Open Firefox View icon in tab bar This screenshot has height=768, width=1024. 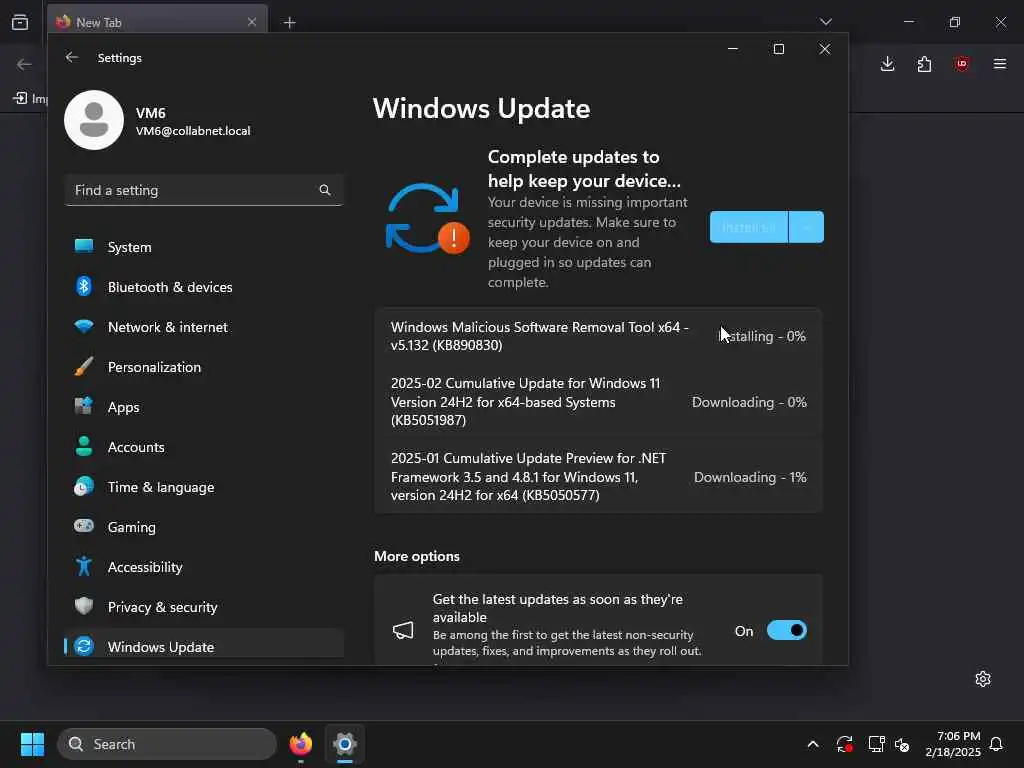coord(20,22)
